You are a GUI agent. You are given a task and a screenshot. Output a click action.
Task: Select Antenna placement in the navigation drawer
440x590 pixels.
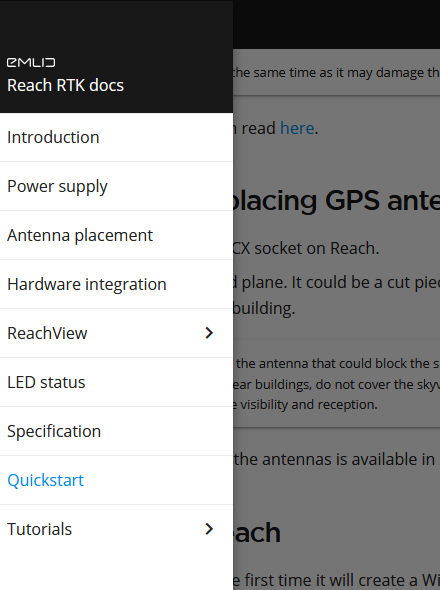point(116,235)
